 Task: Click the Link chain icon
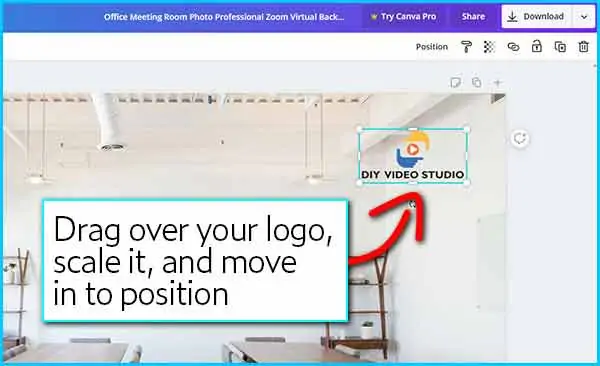513,47
